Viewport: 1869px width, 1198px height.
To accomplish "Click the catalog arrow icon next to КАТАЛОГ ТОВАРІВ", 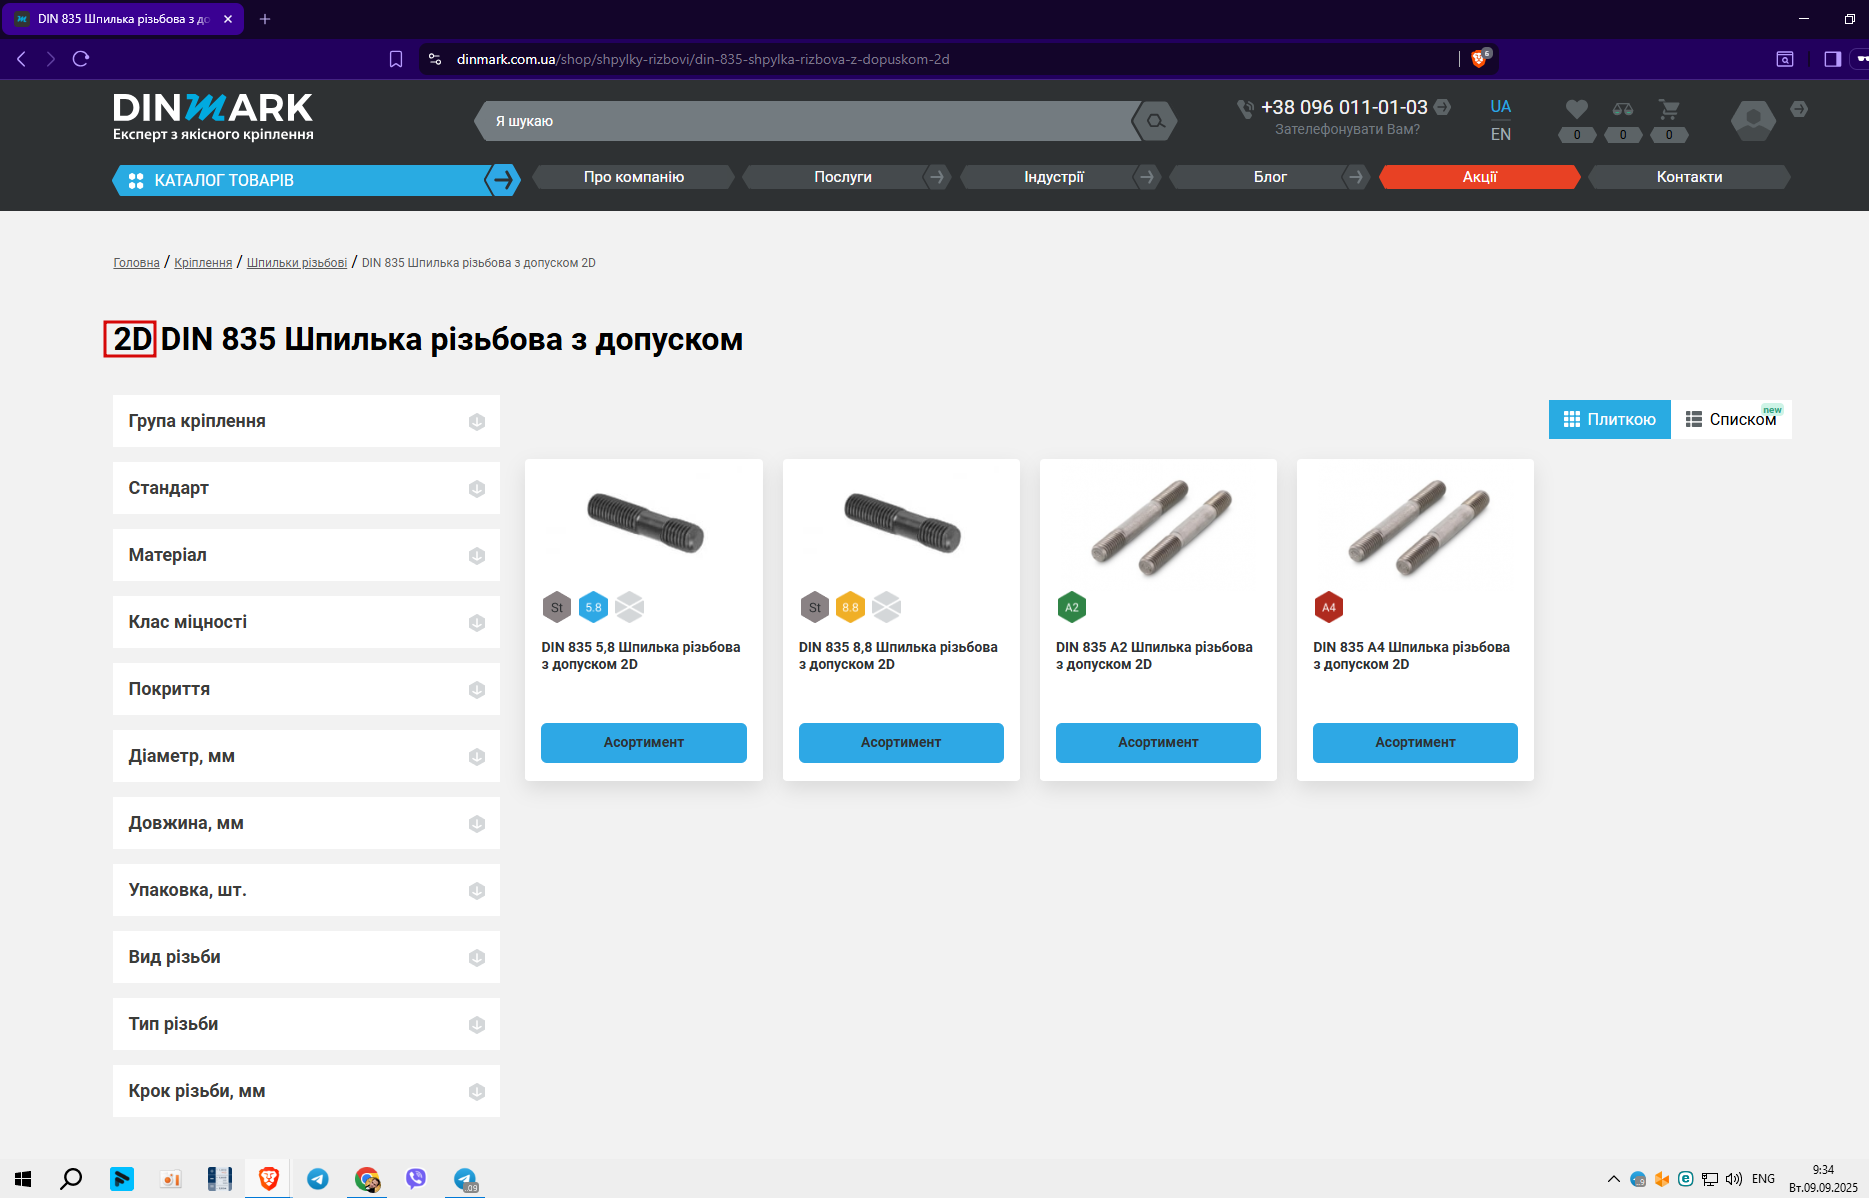I will [x=503, y=180].
